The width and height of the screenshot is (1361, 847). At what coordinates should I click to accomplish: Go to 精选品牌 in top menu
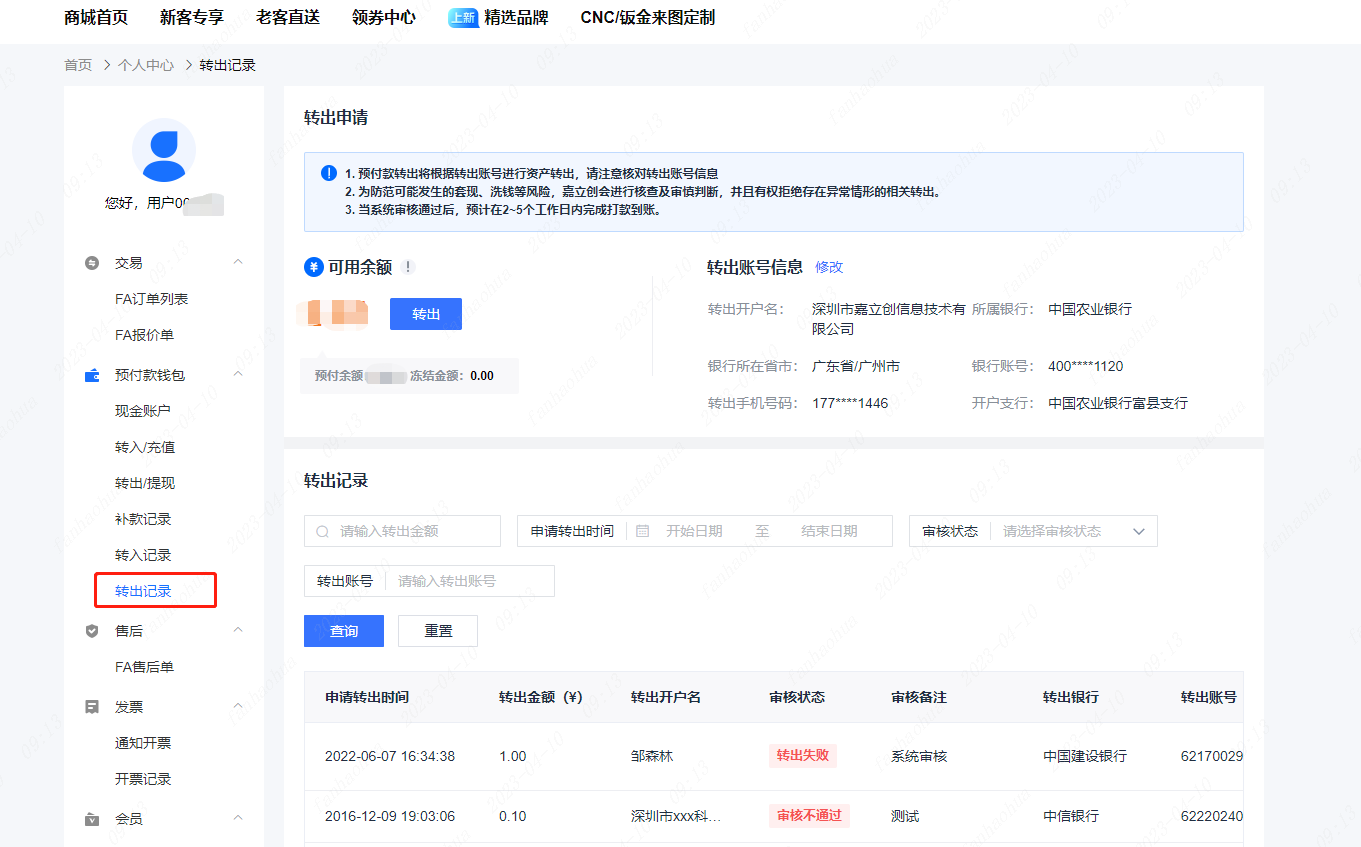tap(515, 17)
